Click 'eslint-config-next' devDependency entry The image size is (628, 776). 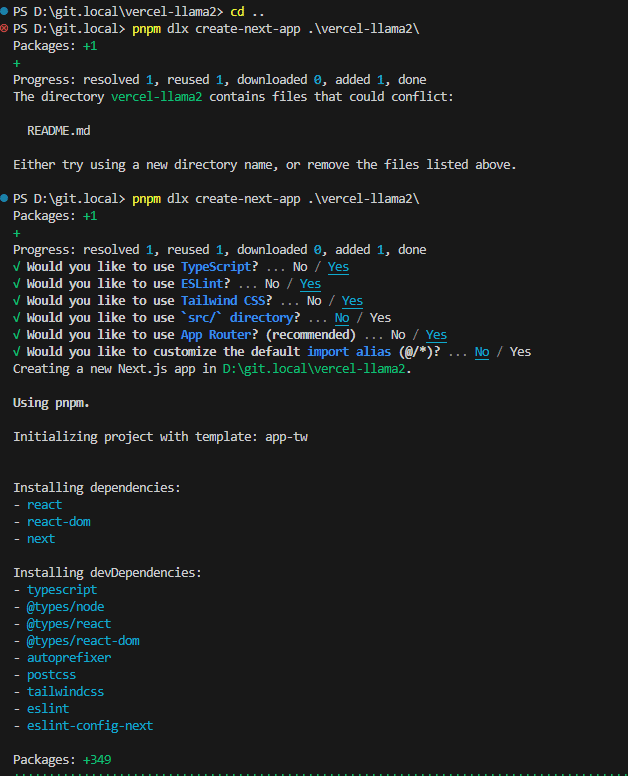point(90,726)
